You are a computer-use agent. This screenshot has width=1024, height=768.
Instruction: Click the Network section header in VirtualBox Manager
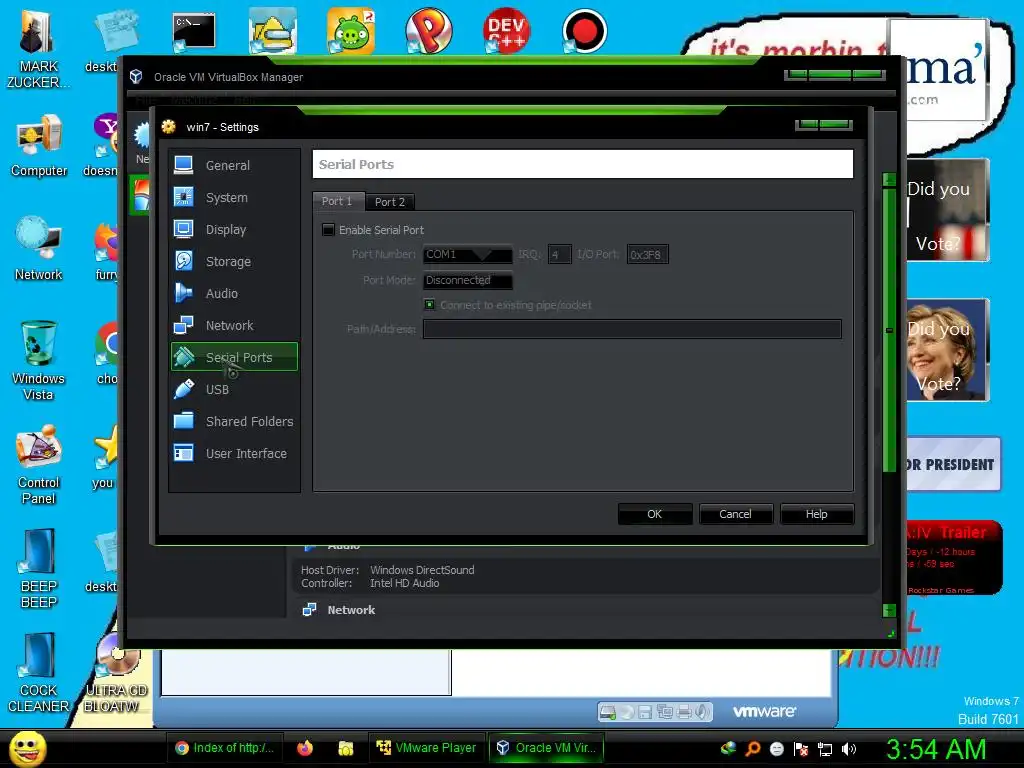[x=351, y=610]
